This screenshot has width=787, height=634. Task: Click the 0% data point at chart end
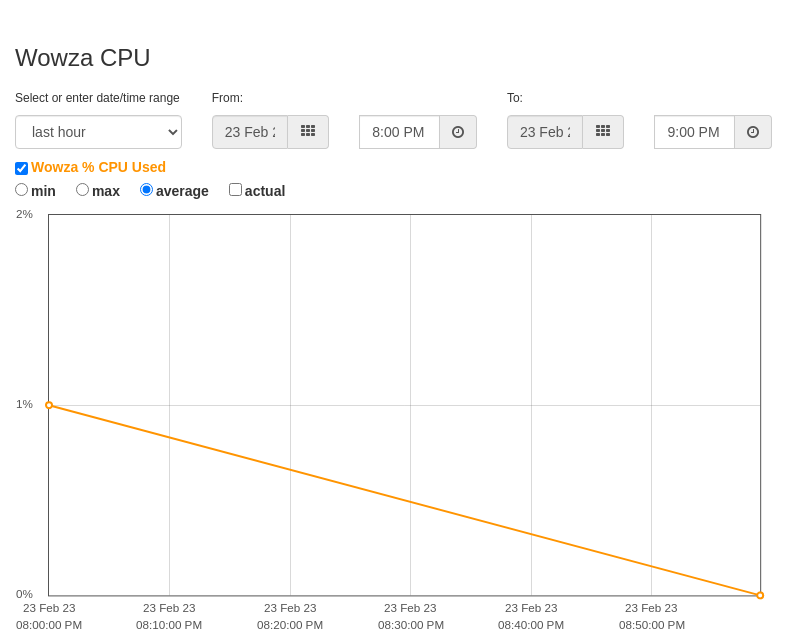[760, 595]
